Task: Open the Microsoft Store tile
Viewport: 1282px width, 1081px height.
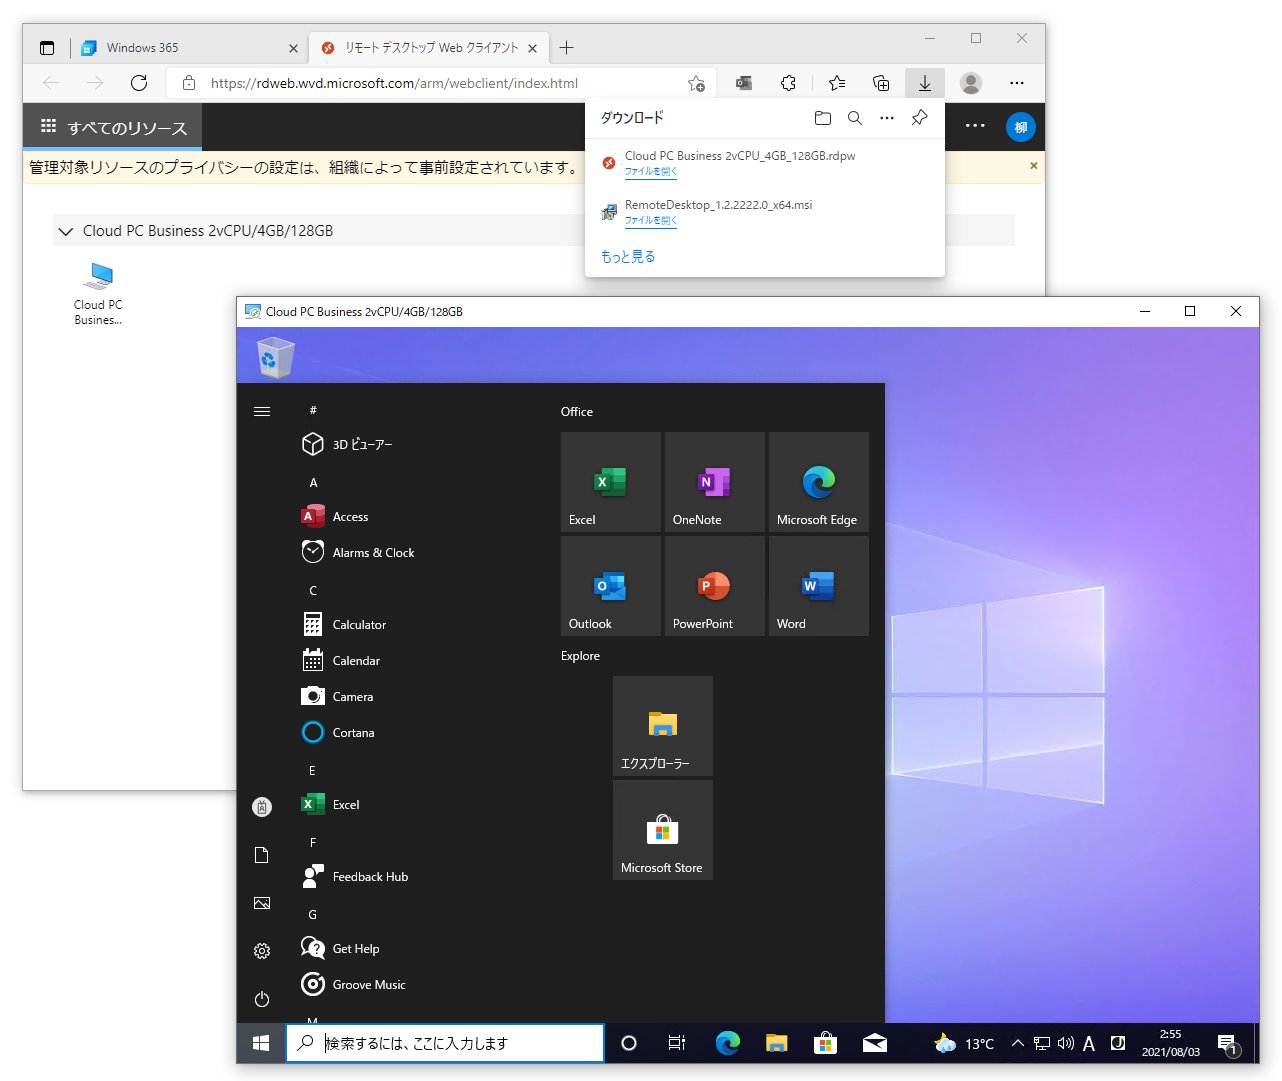Action: pos(663,830)
